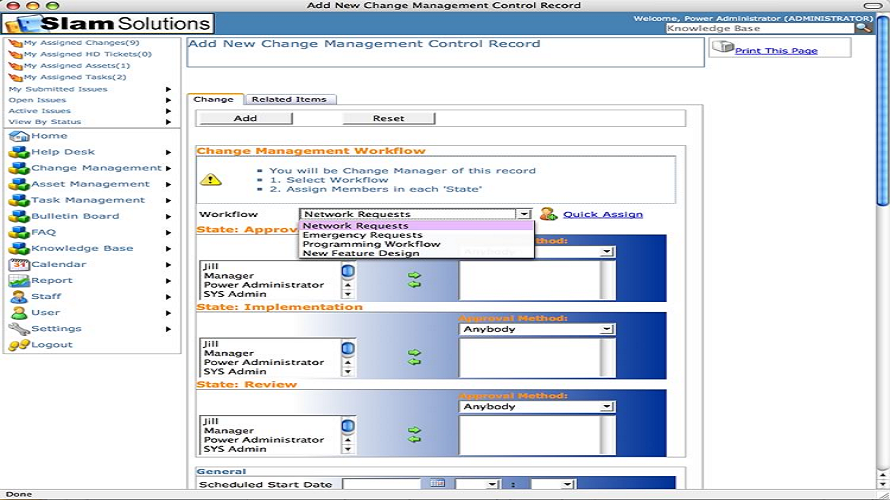Click the down arrow of the Review list scrollbar

pos(348,449)
